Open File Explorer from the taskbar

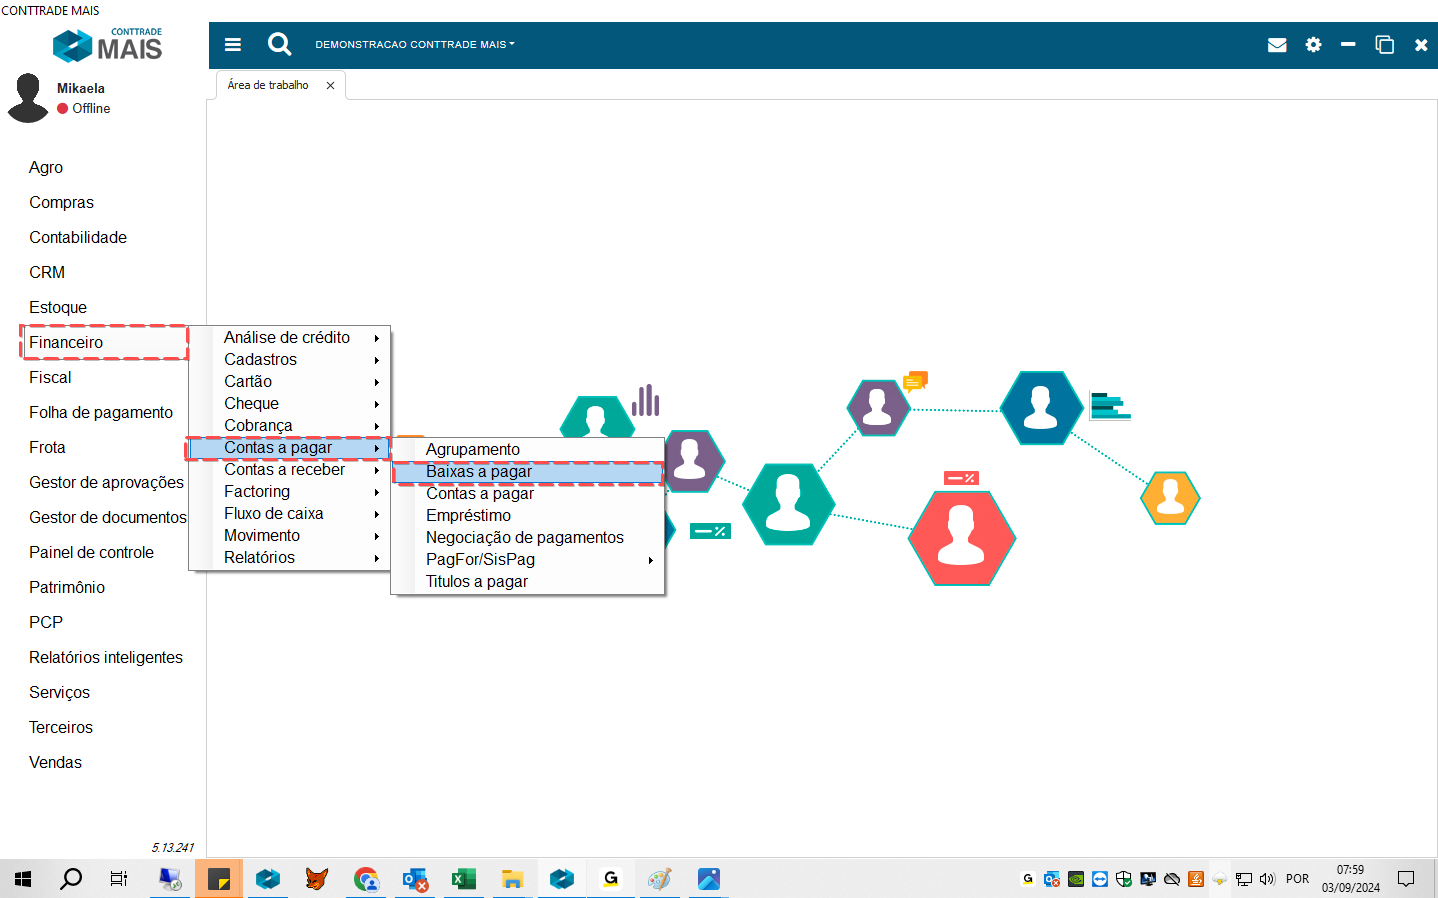click(x=513, y=879)
